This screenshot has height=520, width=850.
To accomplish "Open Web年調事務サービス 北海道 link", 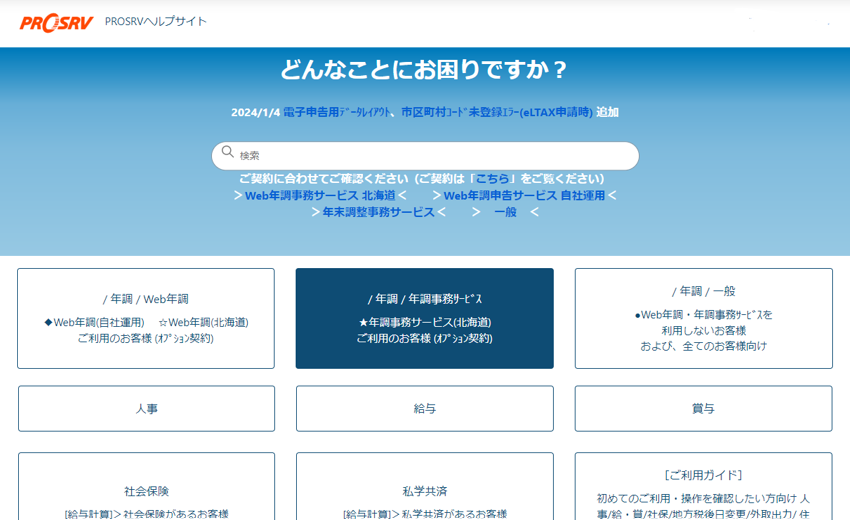I will (x=320, y=195).
